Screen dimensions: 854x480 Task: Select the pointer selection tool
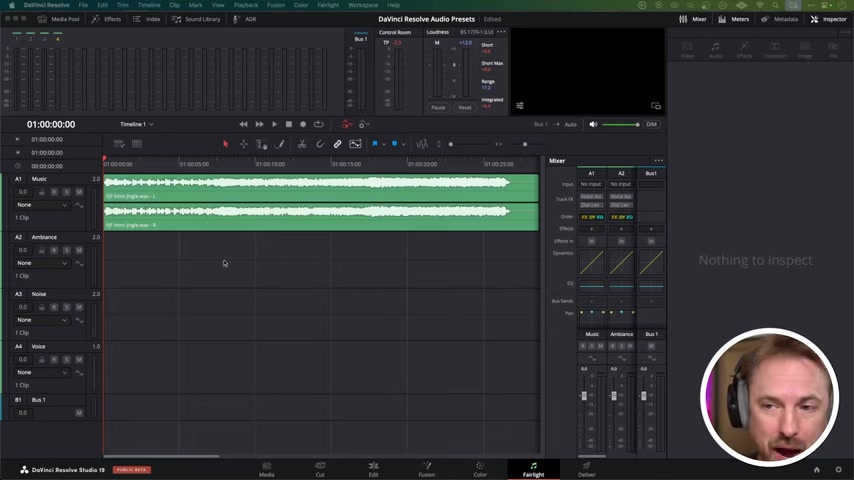tap(225, 144)
